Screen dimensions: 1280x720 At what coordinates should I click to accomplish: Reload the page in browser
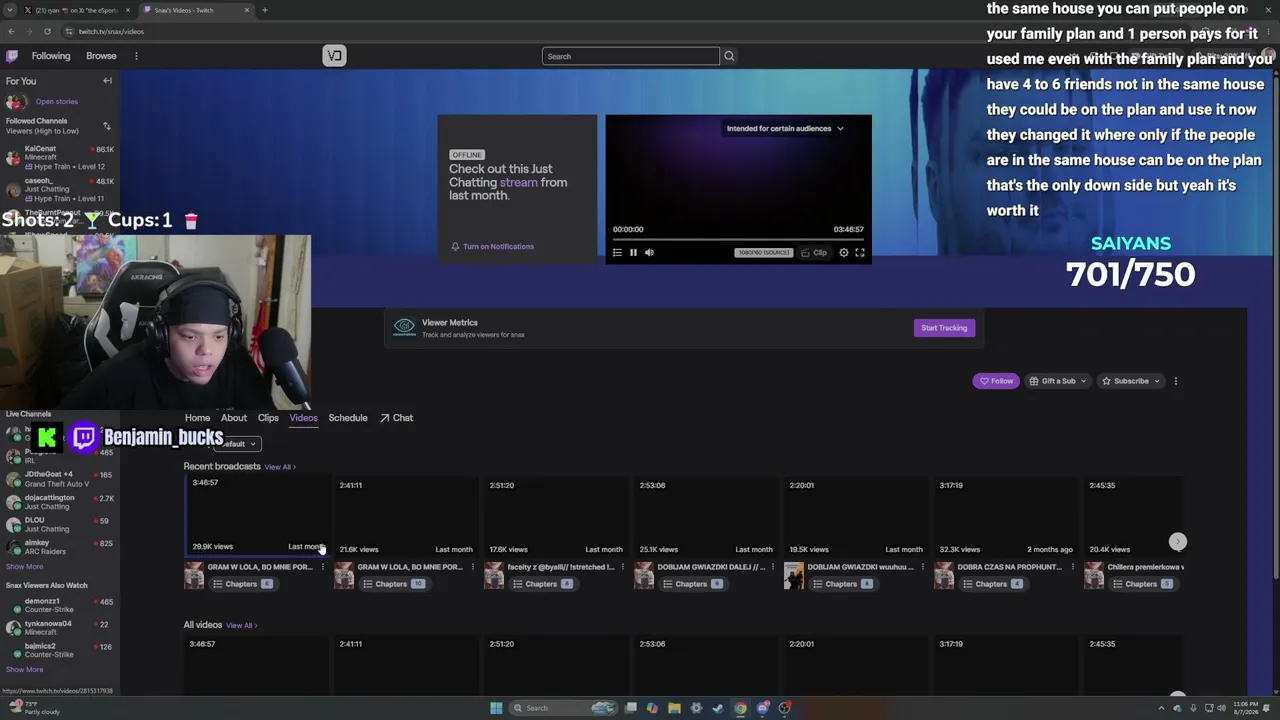coord(47,31)
